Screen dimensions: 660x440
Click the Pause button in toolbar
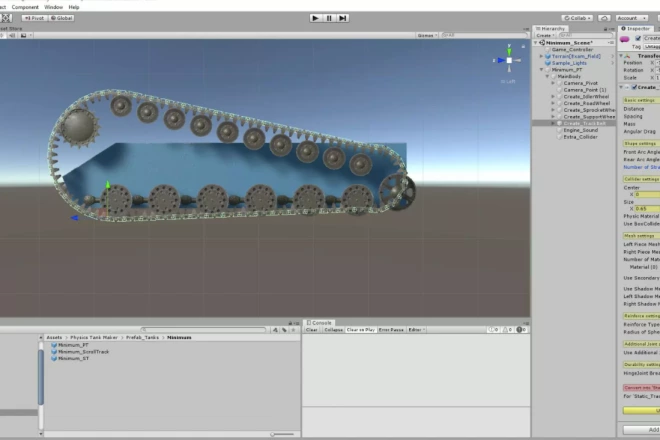[329, 18]
